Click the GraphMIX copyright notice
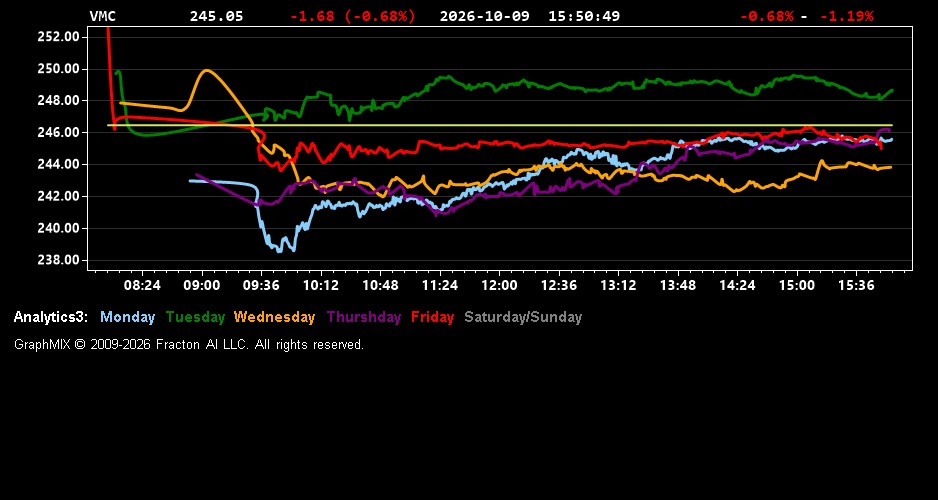 189,345
